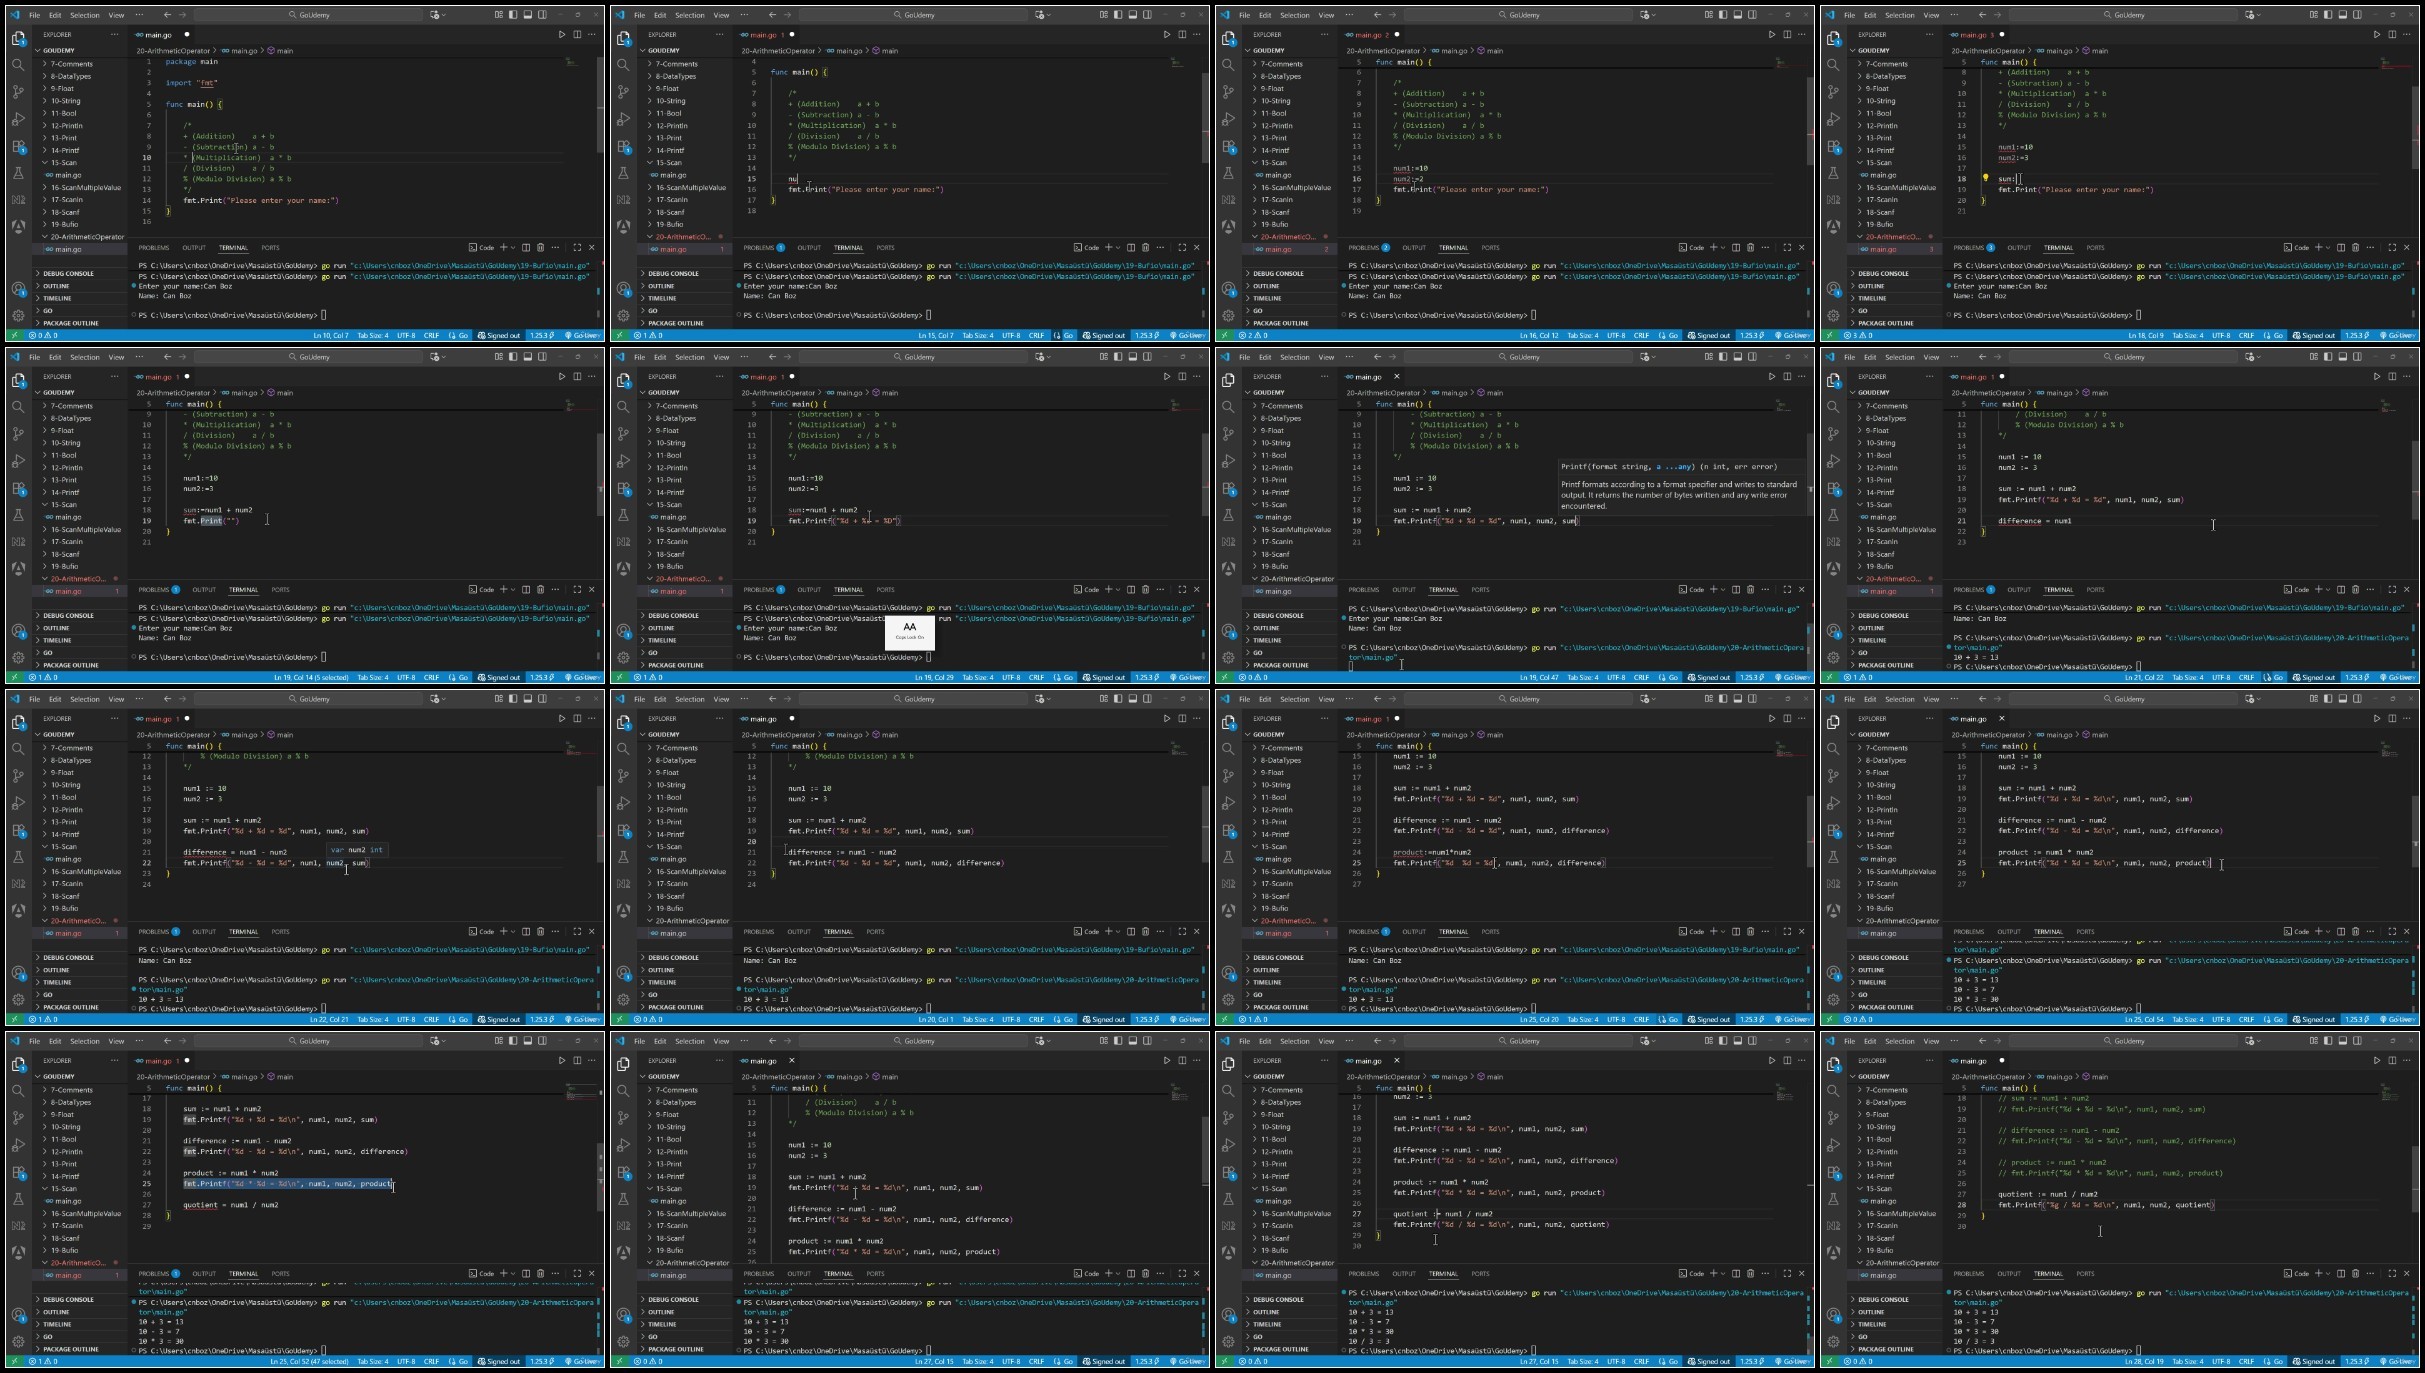The width and height of the screenshot is (2425, 1373).
Task: Toggle Panel layout button in Caps Lock popup window
Action: [1132, 357]
